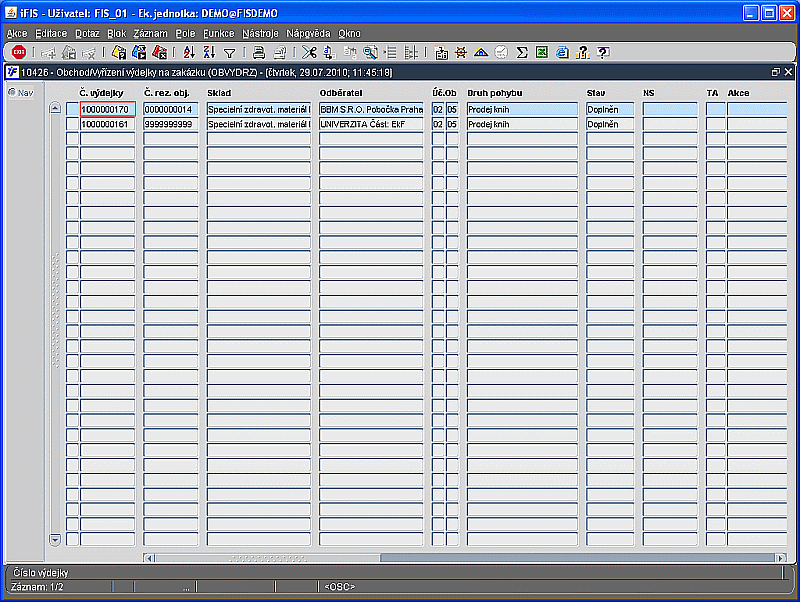
Task: Click the right arrow of horizontal scrollbar
Action: 781,558
